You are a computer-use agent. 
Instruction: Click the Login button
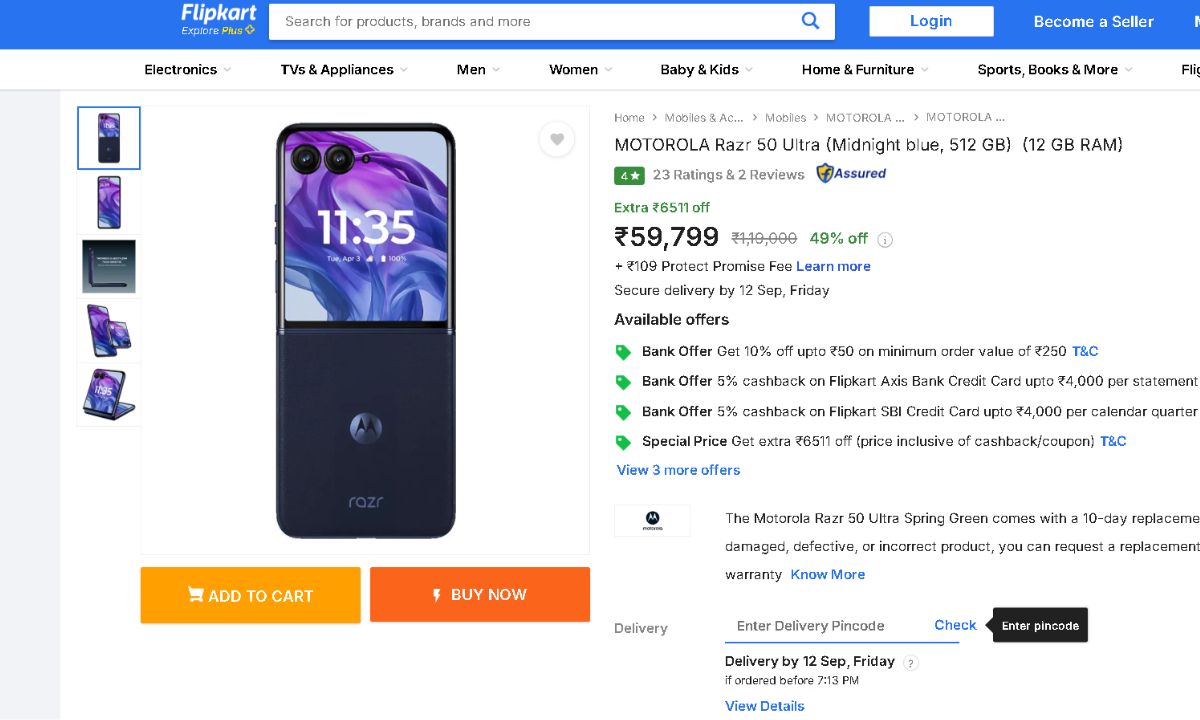(x=931, y=21)
